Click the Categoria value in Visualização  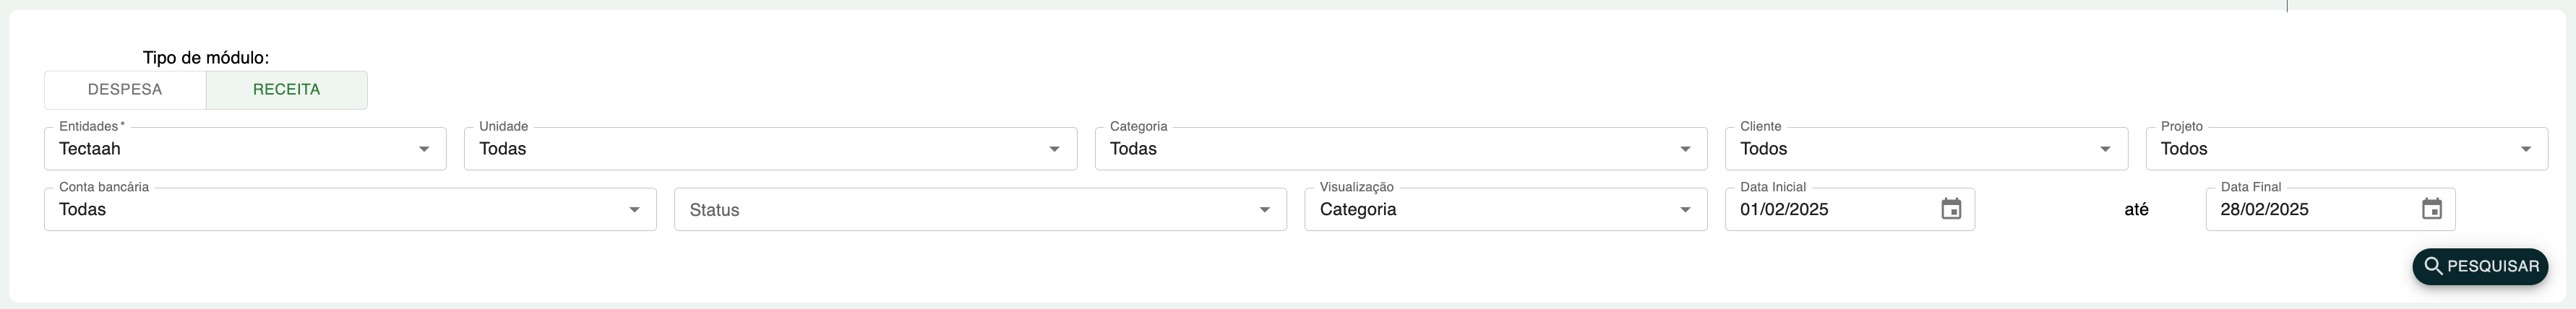pos(1358,210)
